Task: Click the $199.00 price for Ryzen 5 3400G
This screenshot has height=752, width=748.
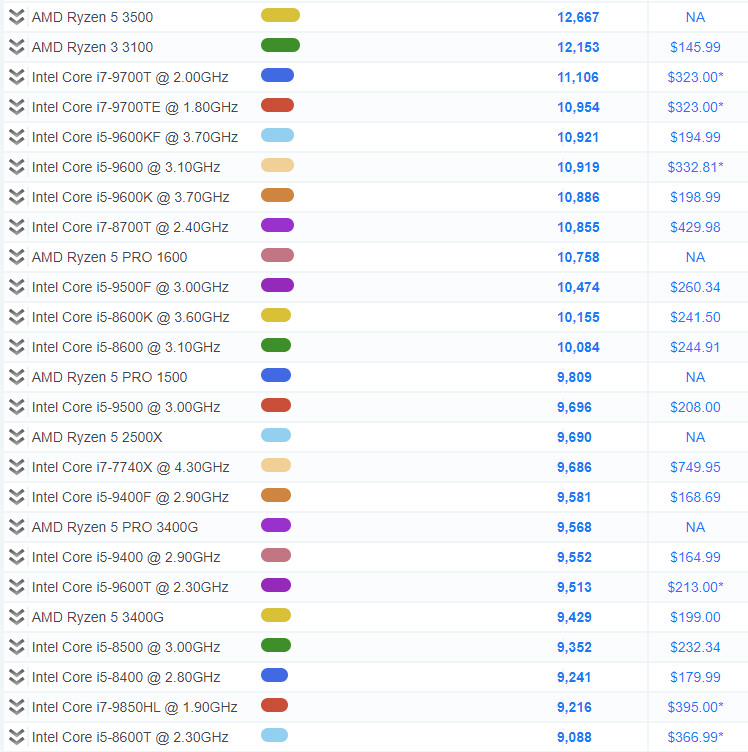Action: coord(695,617)
